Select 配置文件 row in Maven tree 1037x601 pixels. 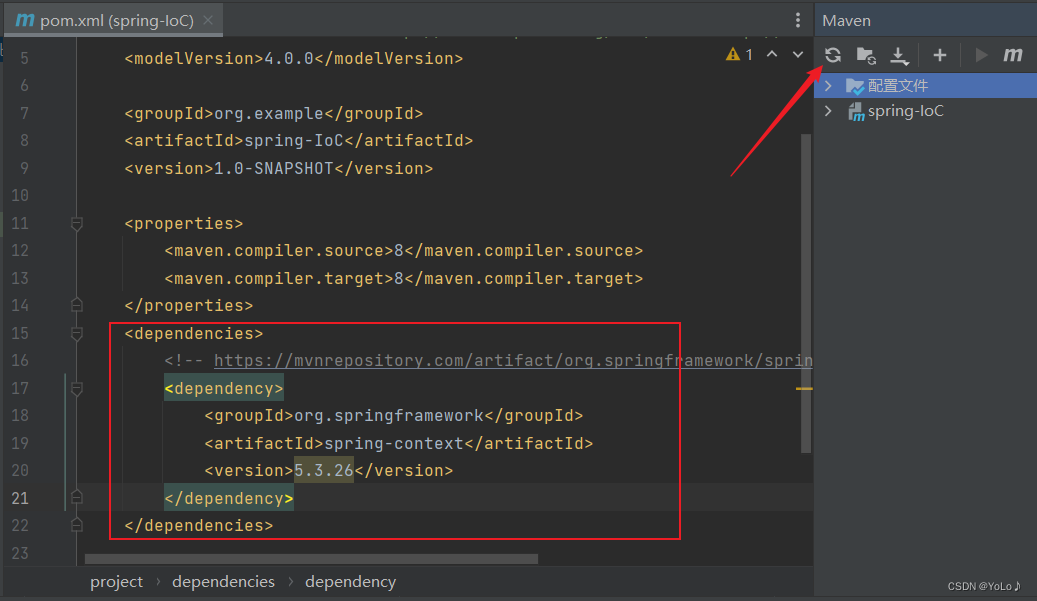926,86
